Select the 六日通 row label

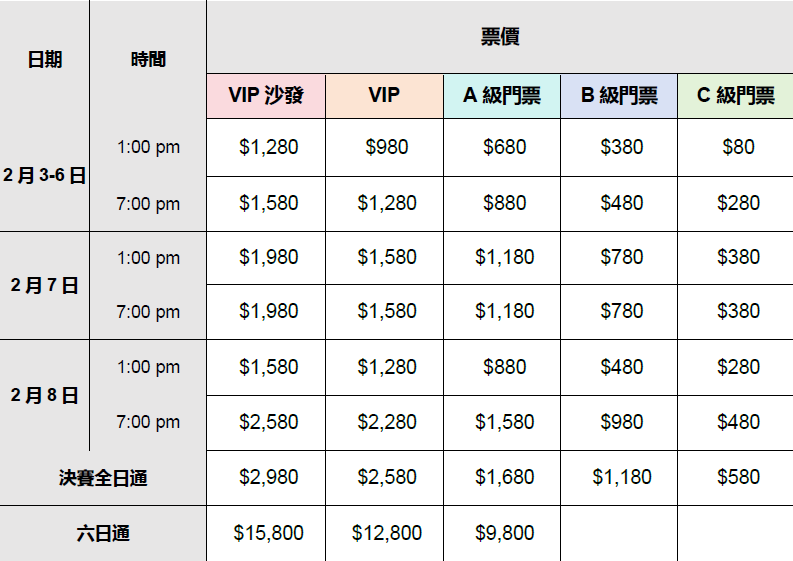tap(103, 533)
